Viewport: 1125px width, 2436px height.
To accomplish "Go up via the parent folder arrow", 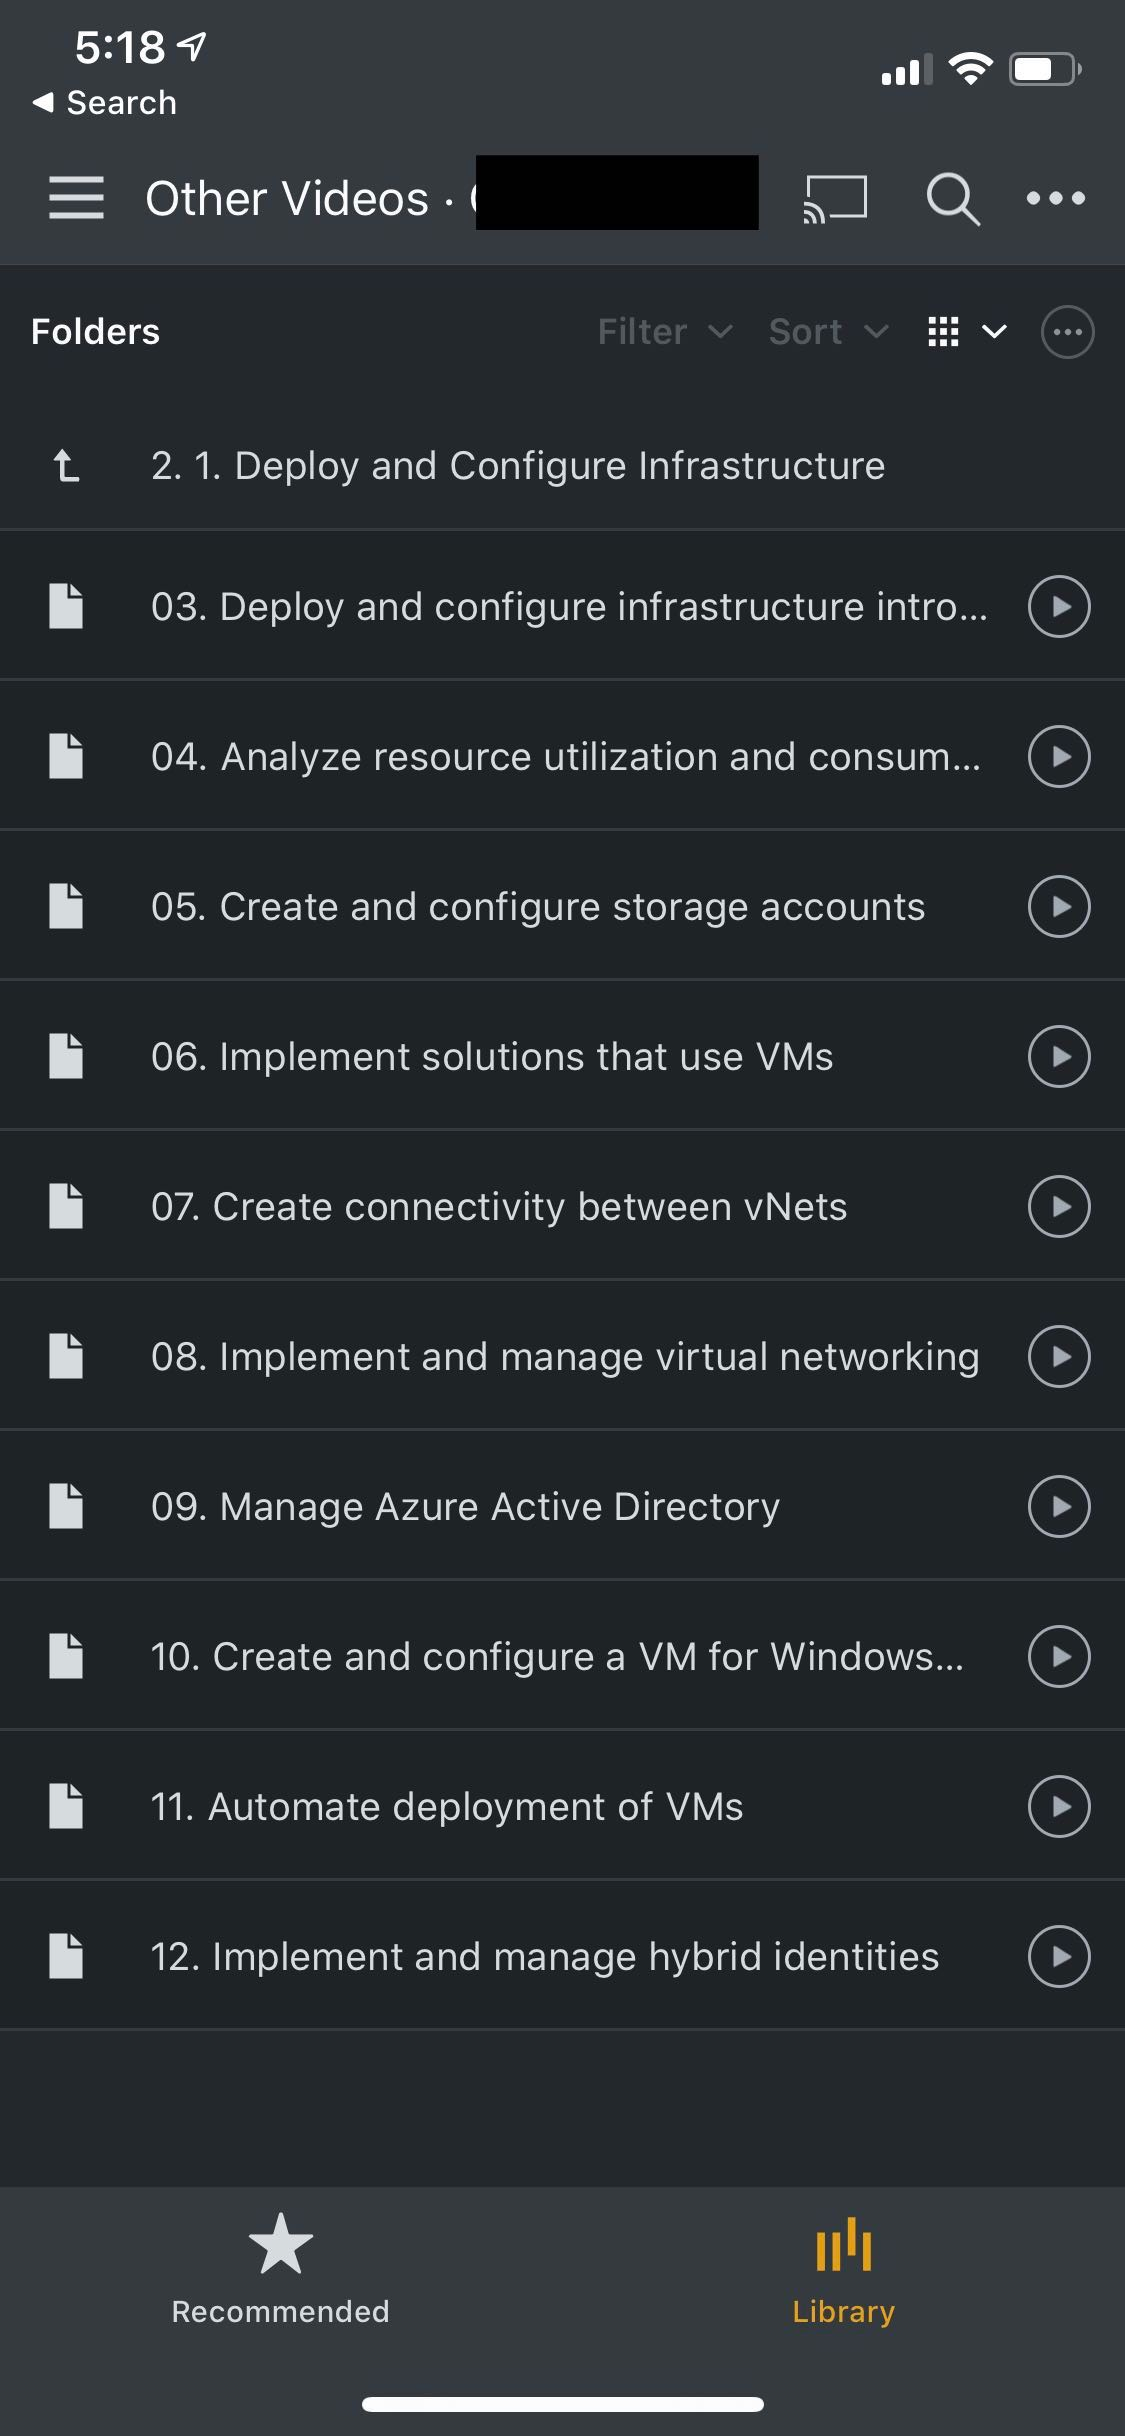I will coord(66,466).
